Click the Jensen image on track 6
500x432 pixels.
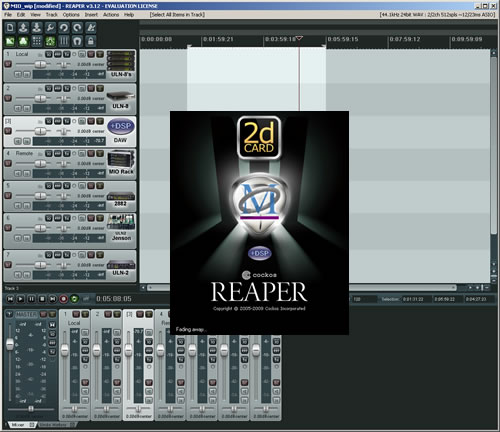(121, 228)
